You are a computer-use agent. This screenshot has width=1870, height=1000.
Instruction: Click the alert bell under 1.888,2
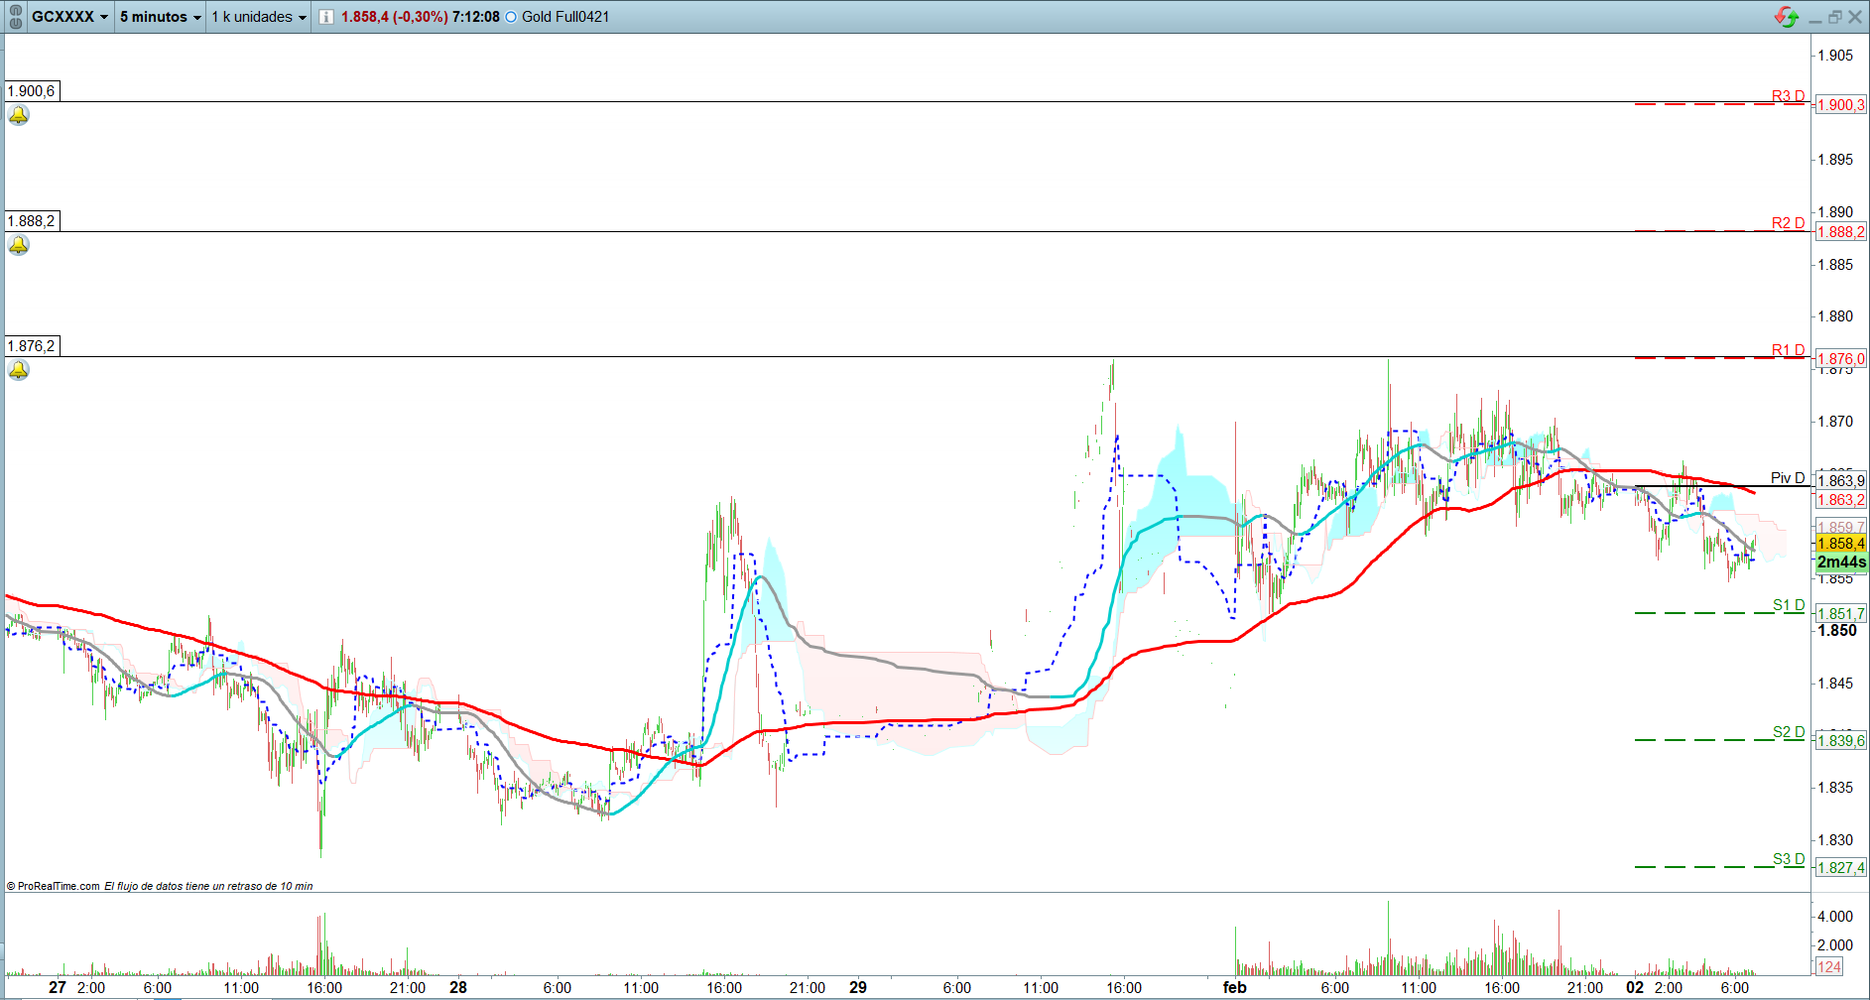pyautogui.click(x=19, y=246)
